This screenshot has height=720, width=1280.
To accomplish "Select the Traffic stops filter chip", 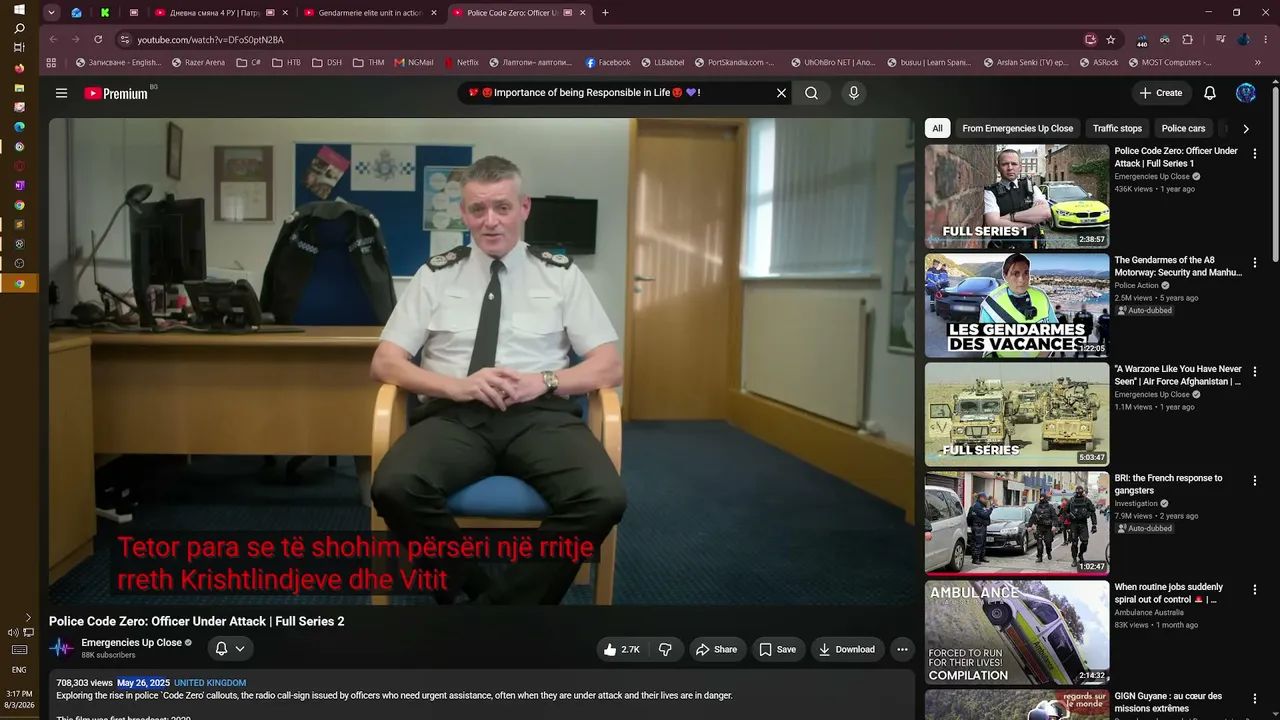I will tap(1117, 128).
